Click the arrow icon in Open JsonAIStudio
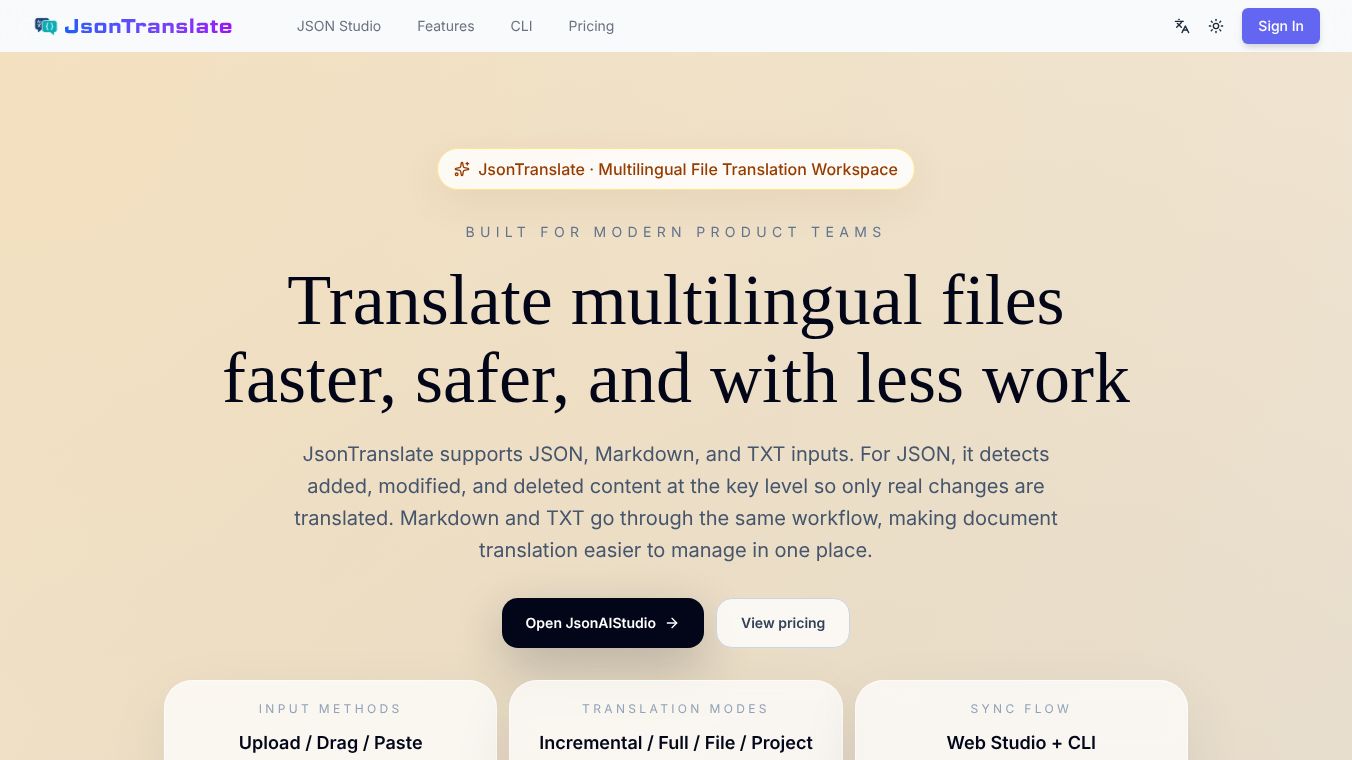The image size is (1352, 760). [672, 623]
